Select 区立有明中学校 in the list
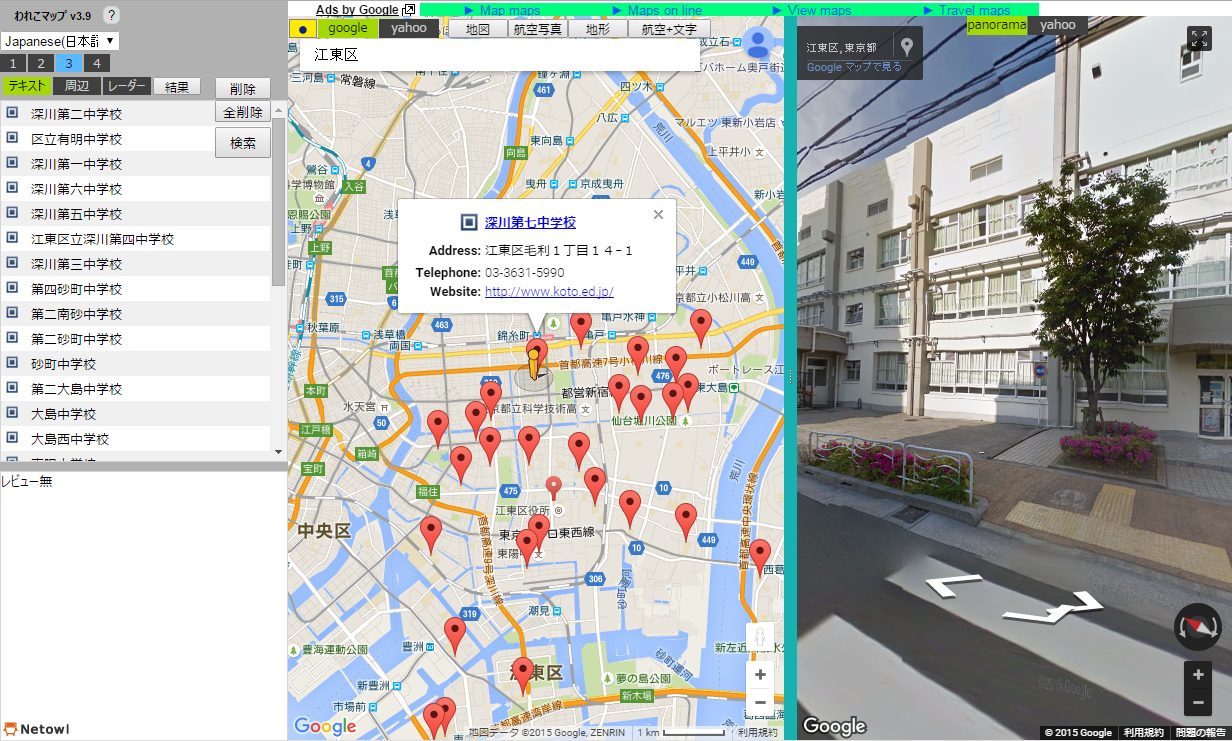Viewport: 1232px width, 741px height. [x=135, y=138]
